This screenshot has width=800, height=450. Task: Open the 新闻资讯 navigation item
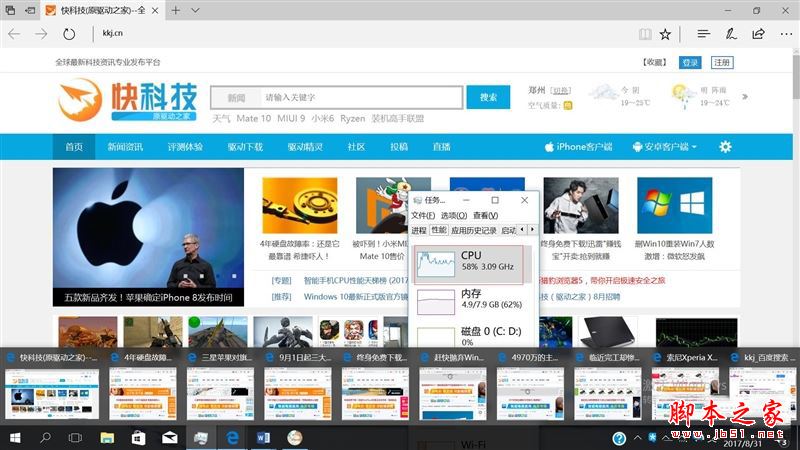point(125,147)
